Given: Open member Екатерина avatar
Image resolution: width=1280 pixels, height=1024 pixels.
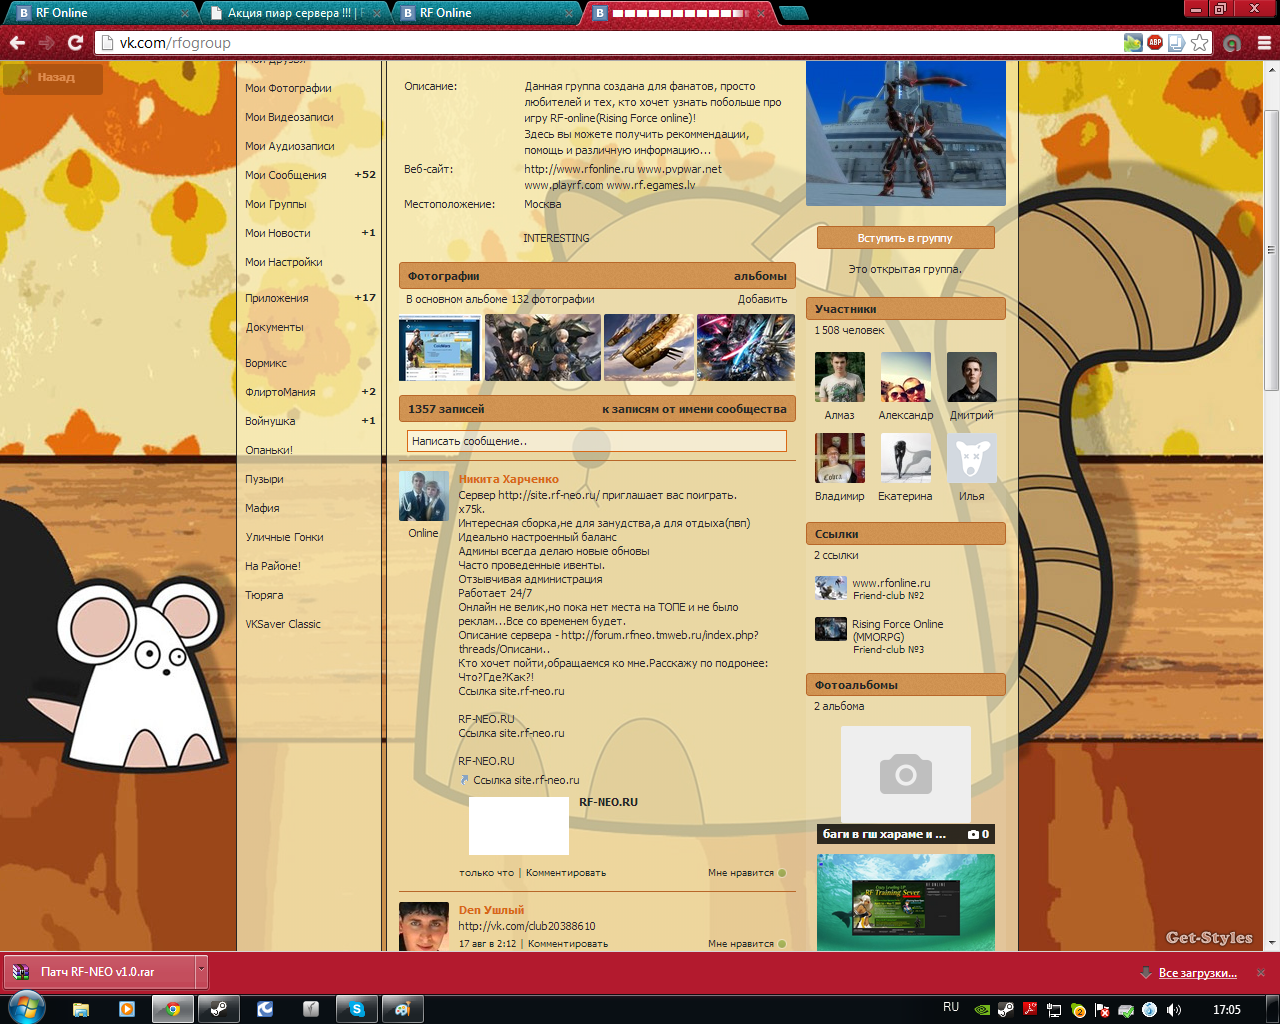Looking at the screenshot, I should click(906, 458).
